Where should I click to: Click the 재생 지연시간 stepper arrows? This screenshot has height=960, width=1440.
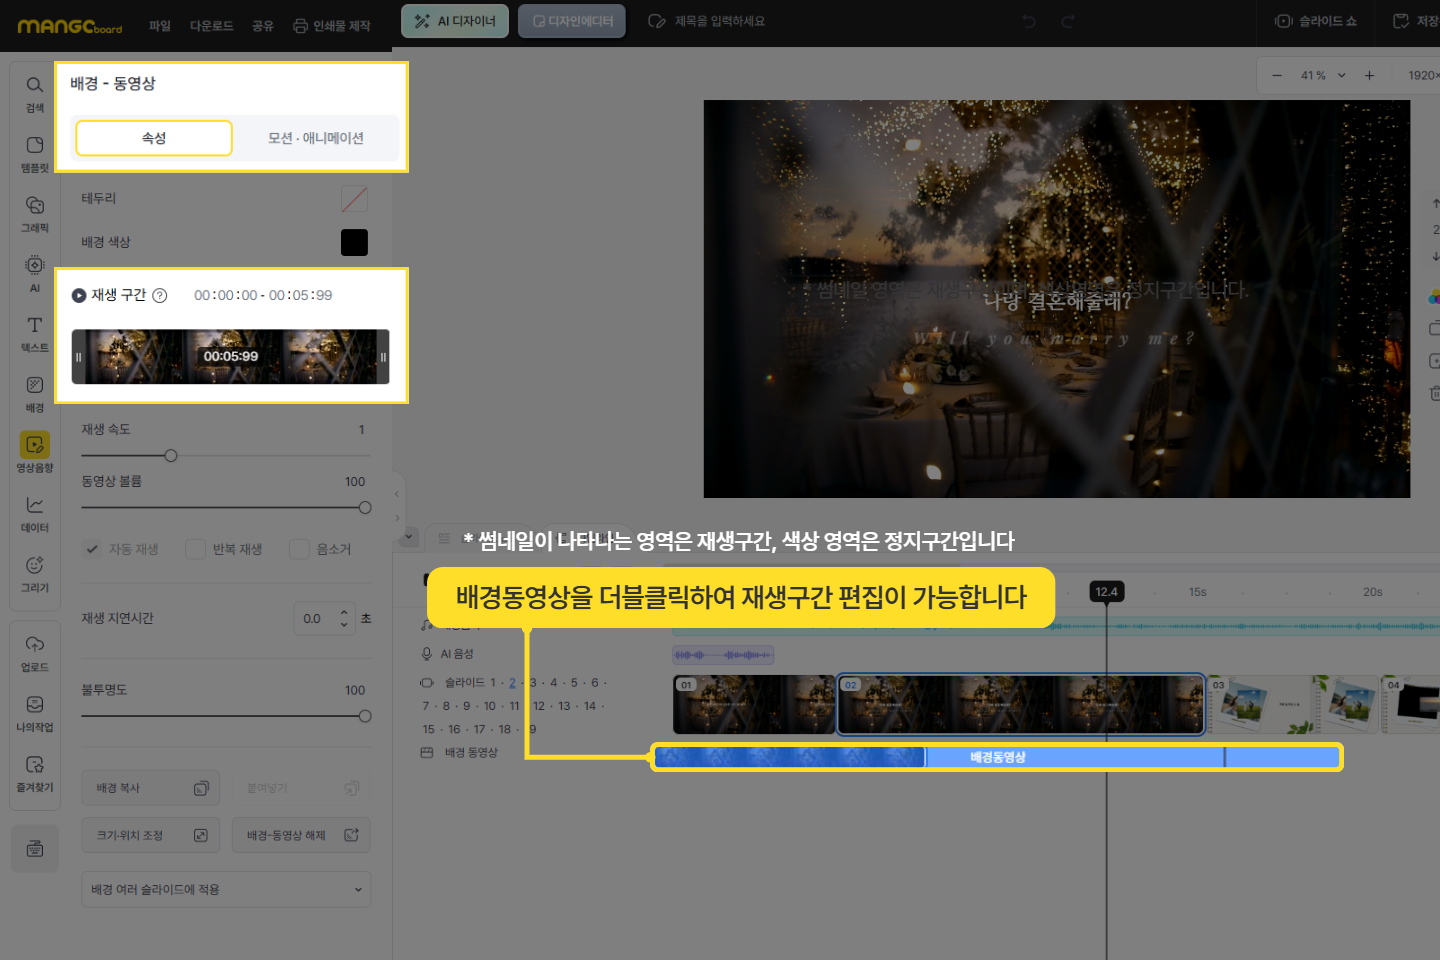click(344, 618)
